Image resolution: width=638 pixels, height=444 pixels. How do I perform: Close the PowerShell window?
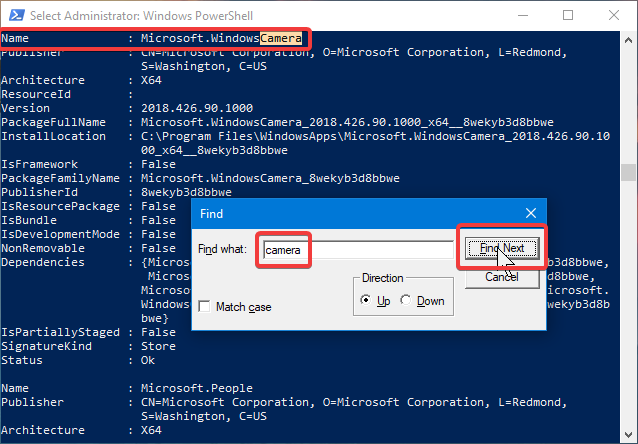[x=614, y=15]
